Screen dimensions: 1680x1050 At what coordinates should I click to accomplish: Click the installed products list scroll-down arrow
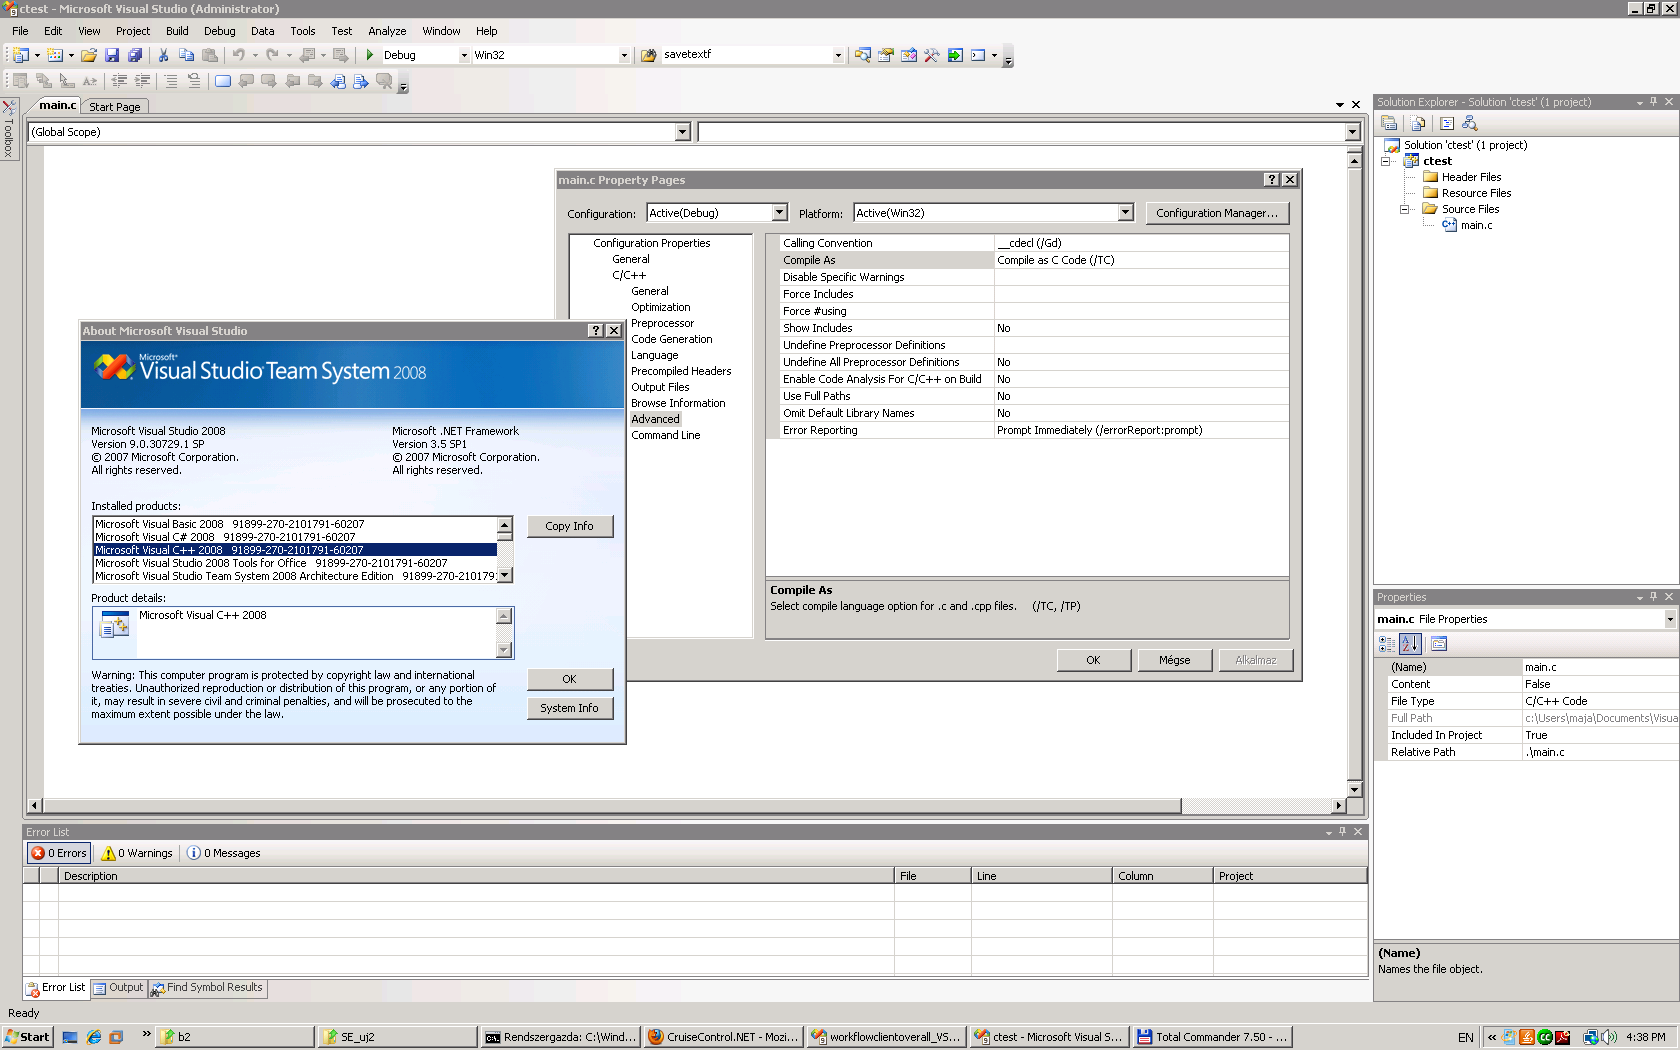click(x=505, y=575)
